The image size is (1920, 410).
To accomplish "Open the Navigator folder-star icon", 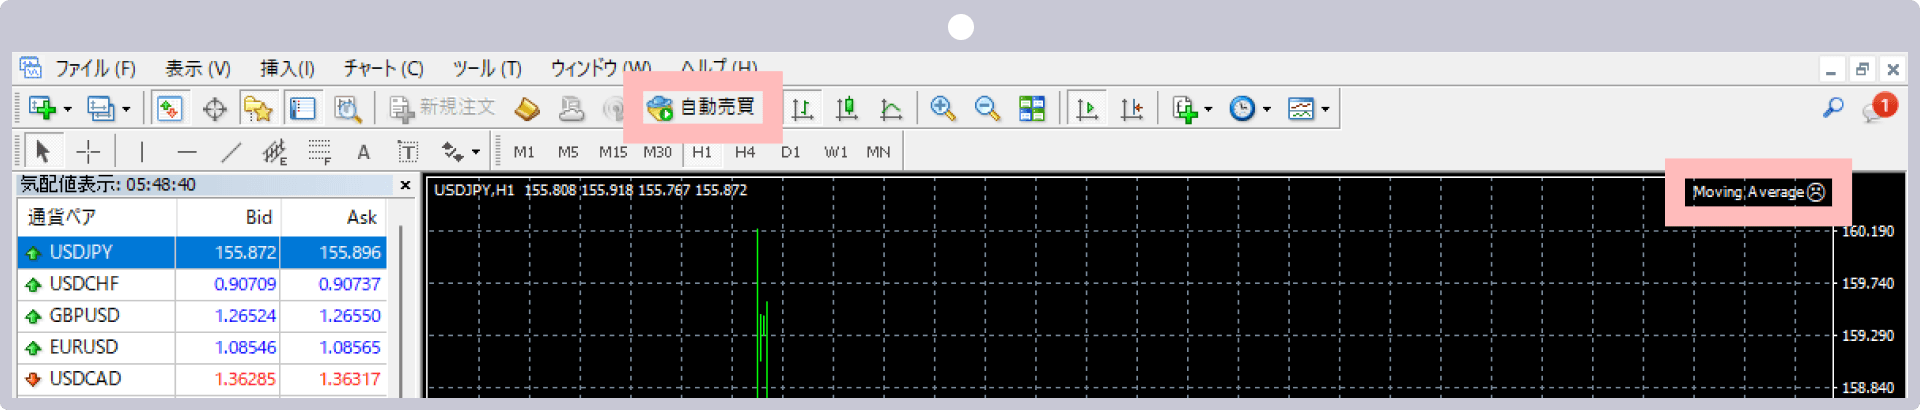I will pos(257,108).
